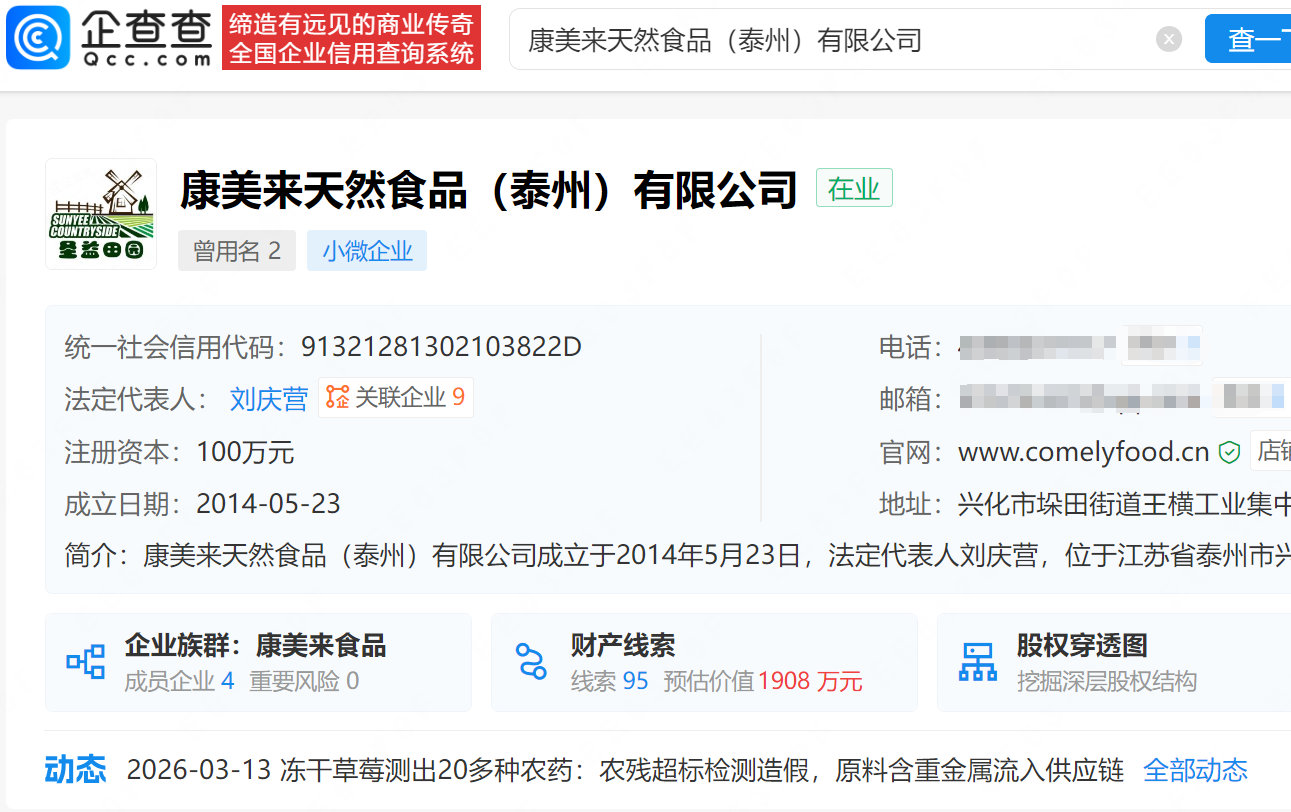Click founding date 2014-05-23
Viewport: 1291px width, 812px height.
268,504
